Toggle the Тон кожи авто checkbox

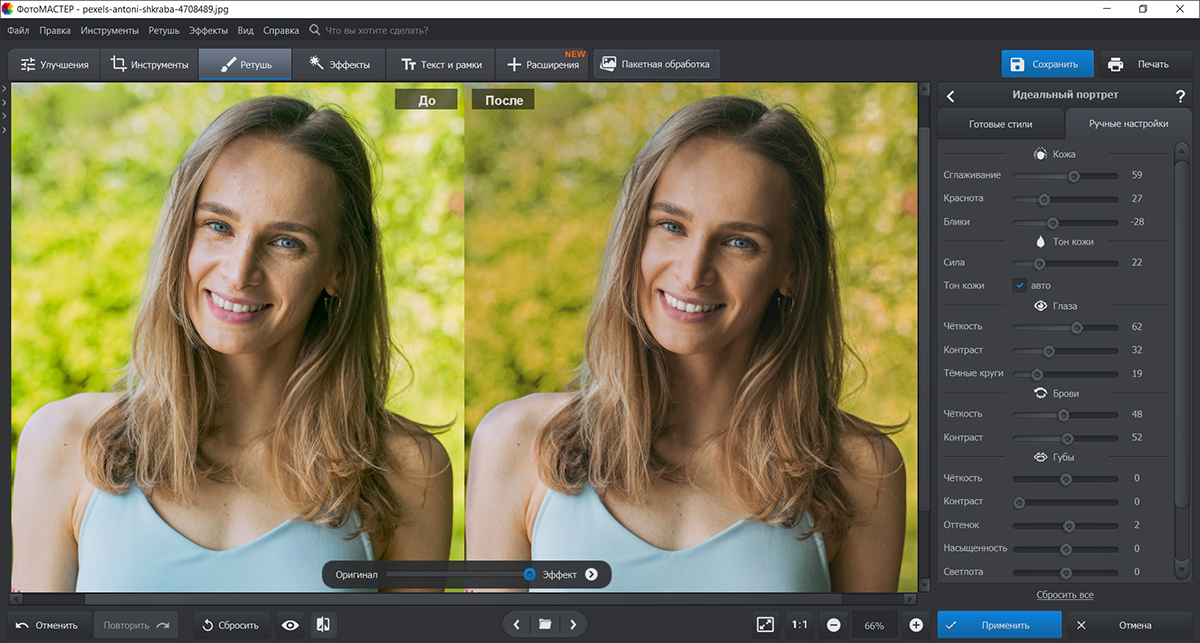tap(1020, 285)
